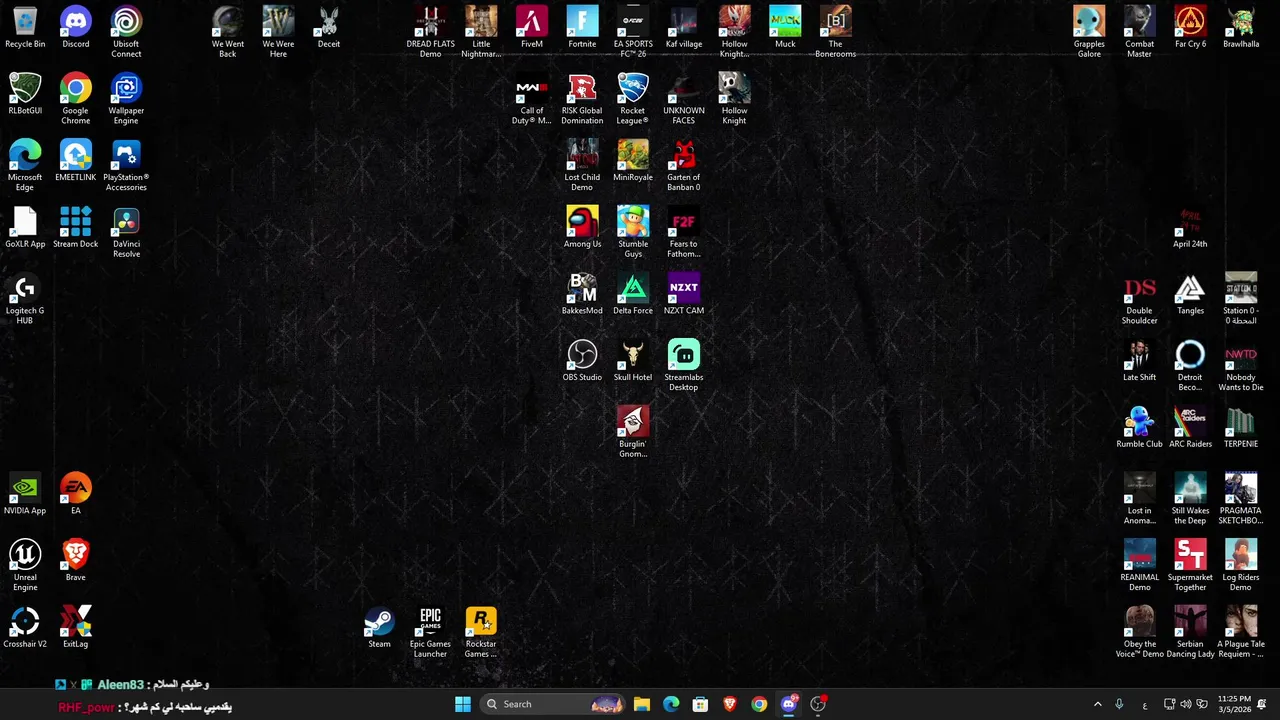Select the ARC Raiders desktop icon
This screenshot has height=720, width=1280.
point(1190,428)
